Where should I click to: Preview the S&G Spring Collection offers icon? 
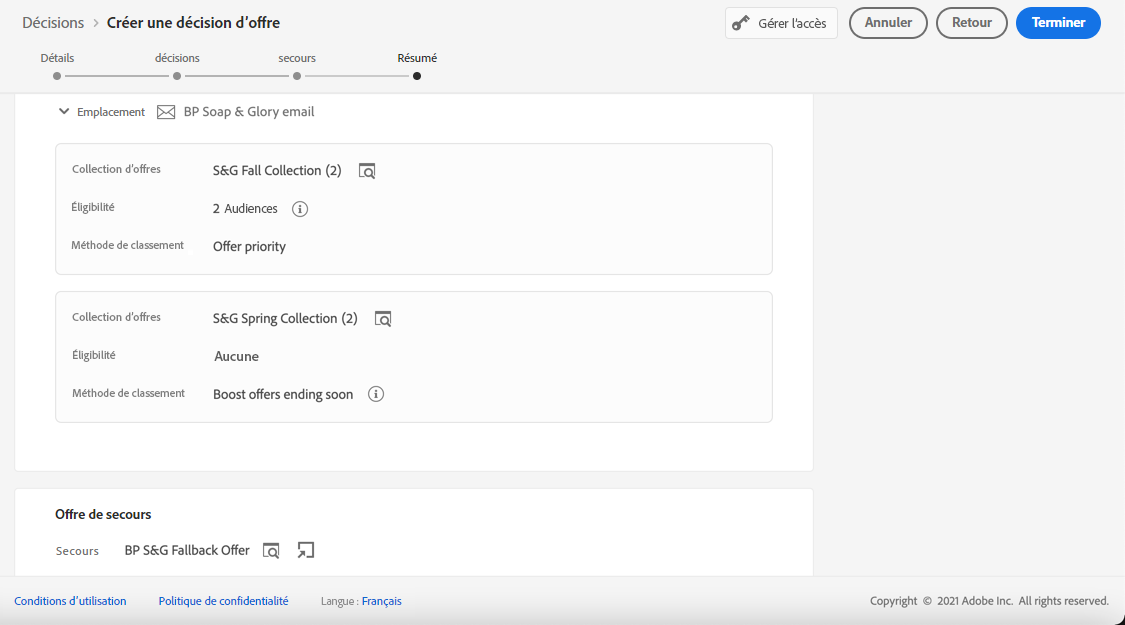(x=383, y=319)
